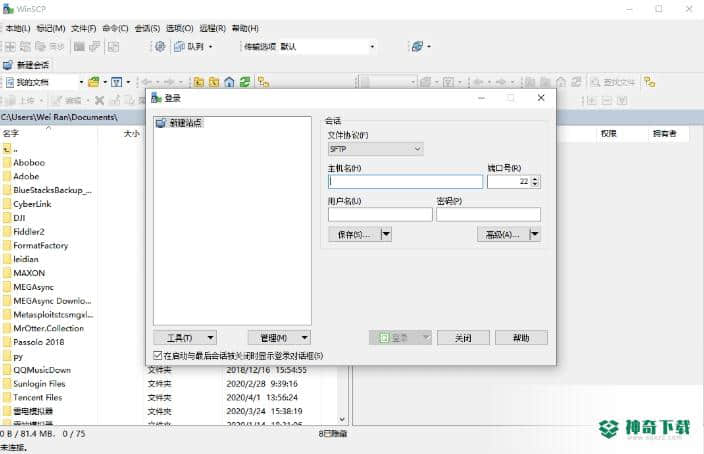Click the open directory folder icon in local toolbar
The width and height of the screenshot is (704, 454).
point(94,82)
